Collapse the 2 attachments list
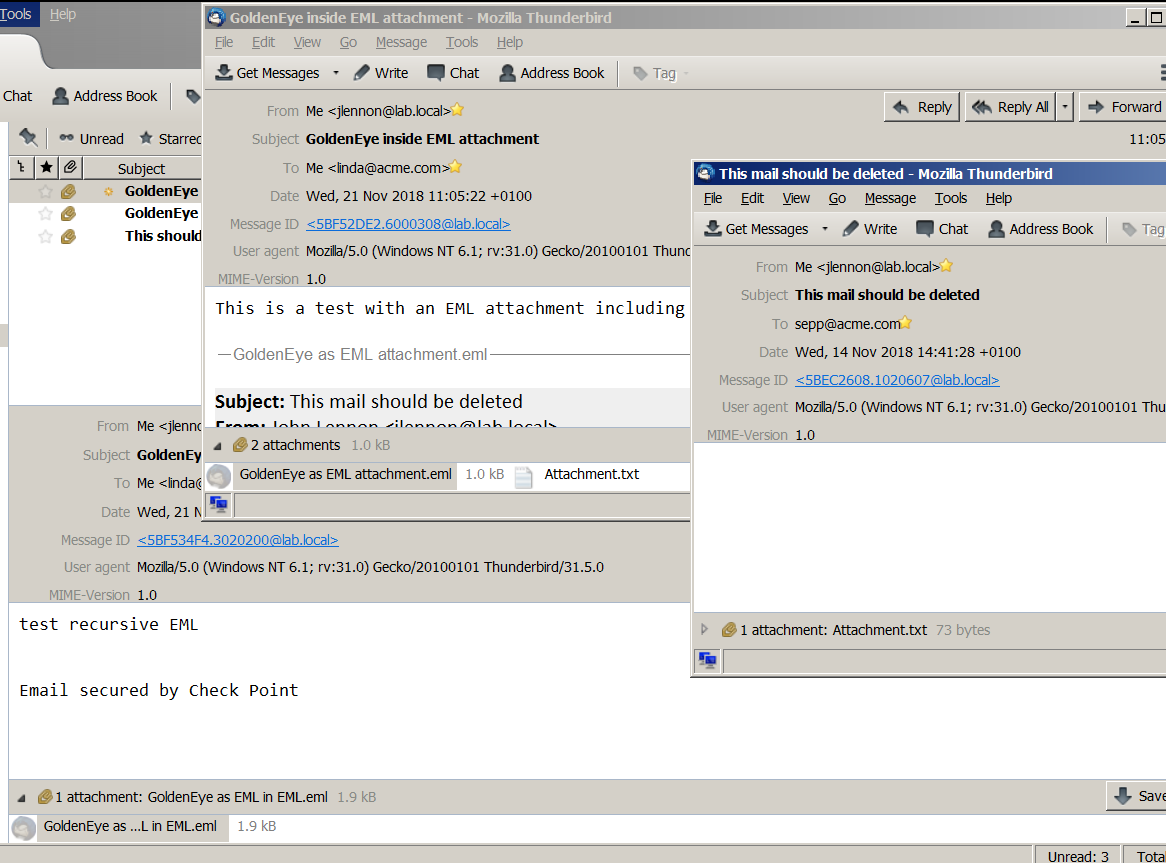Viewport: 1166px width, 863px height. [218, 446]
